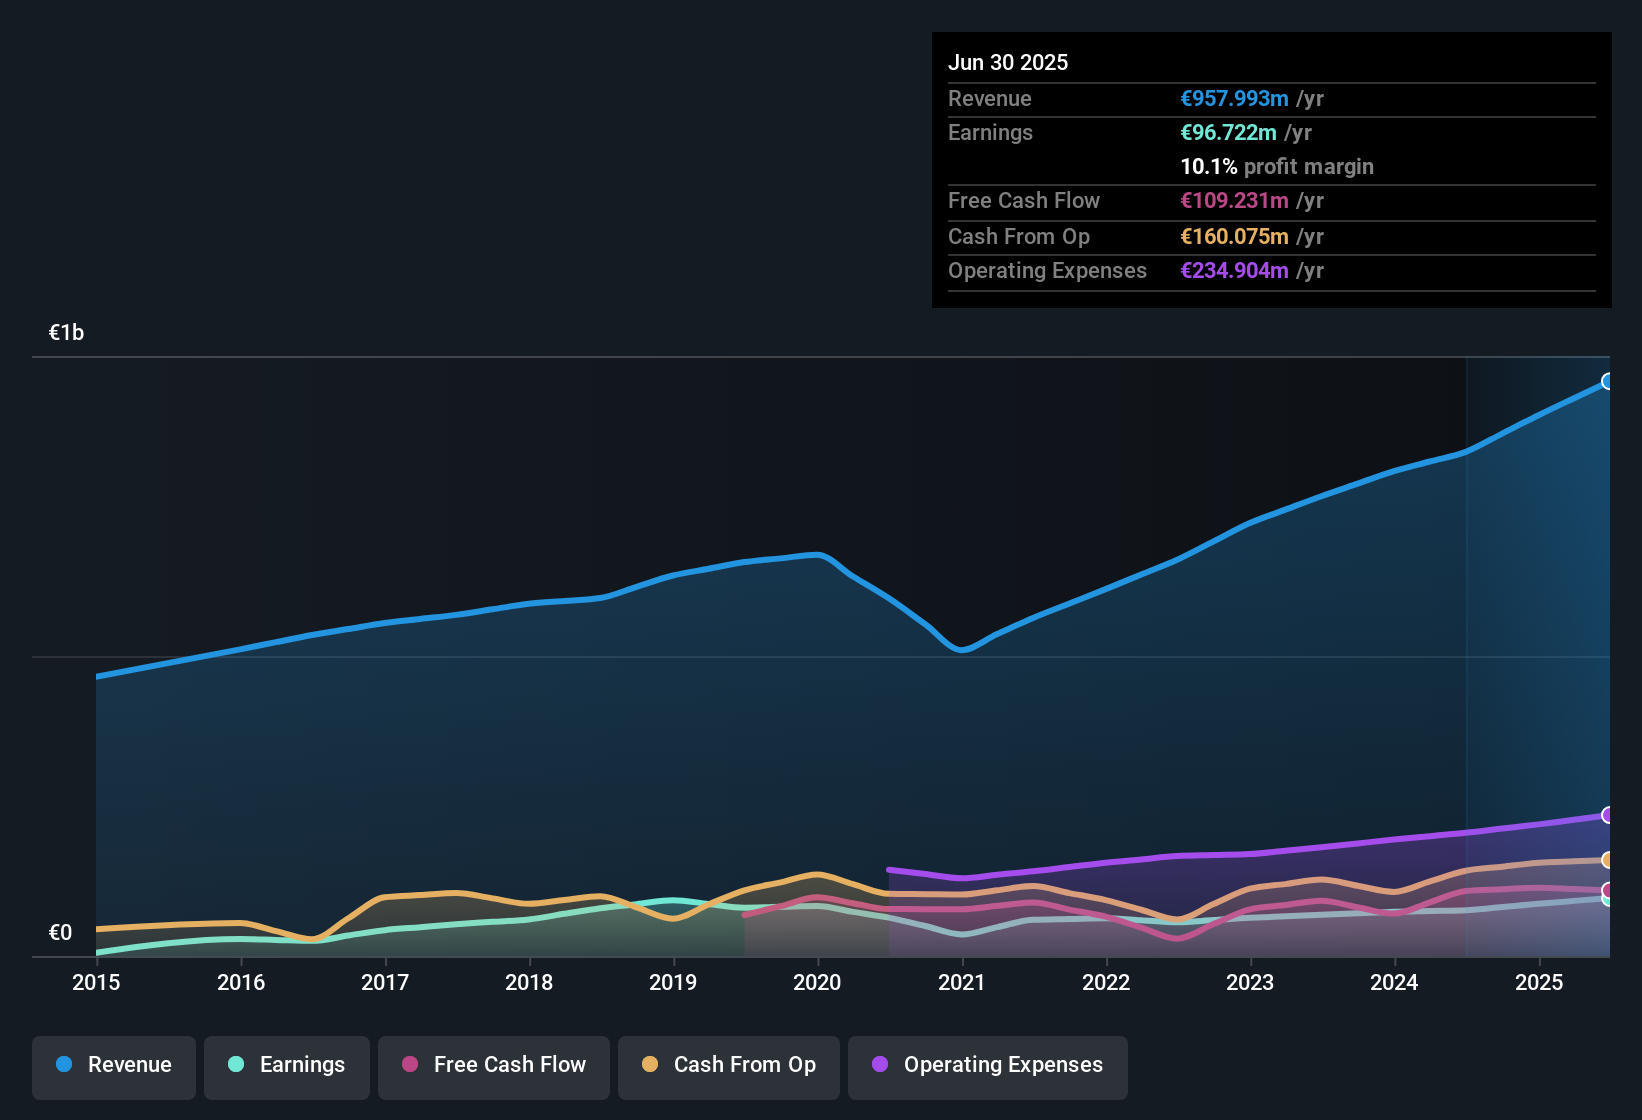Click the Jun 30 2025 tooltip date

1008,63
